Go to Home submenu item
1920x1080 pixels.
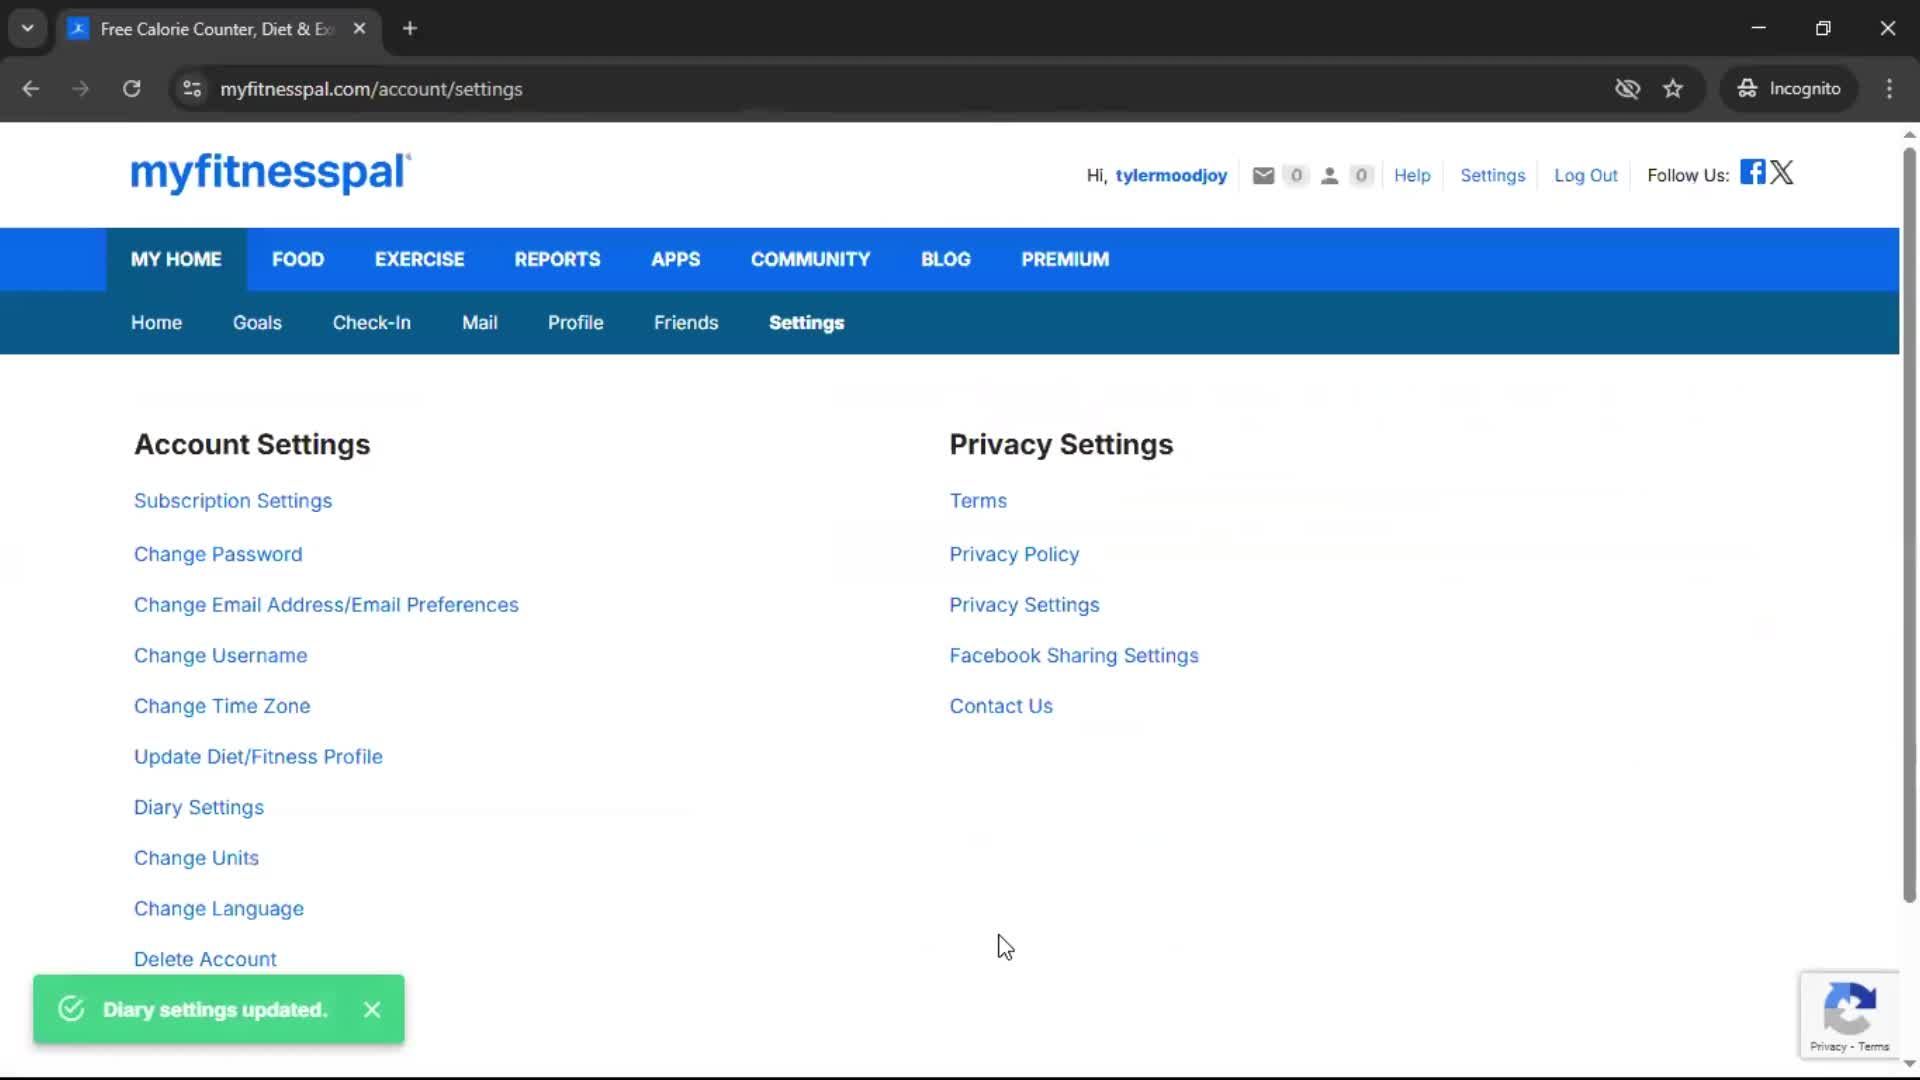(156, 323)
